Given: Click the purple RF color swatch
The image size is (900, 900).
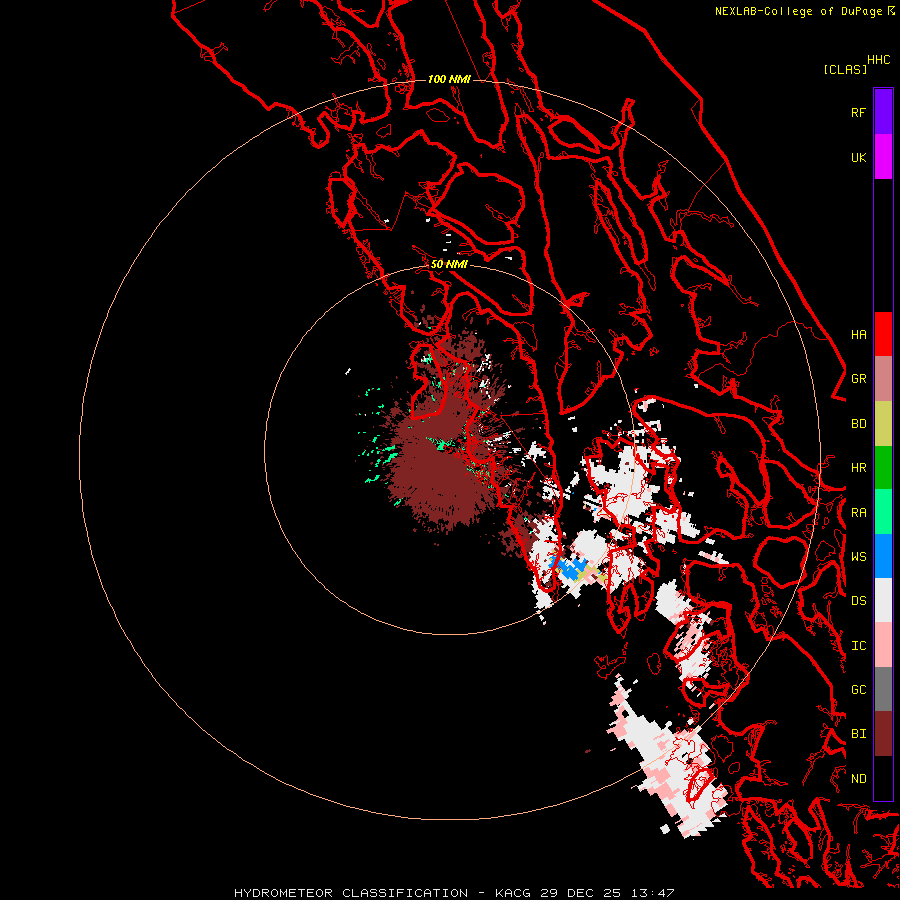Looking at the screenshot, I should coord(883,112).
